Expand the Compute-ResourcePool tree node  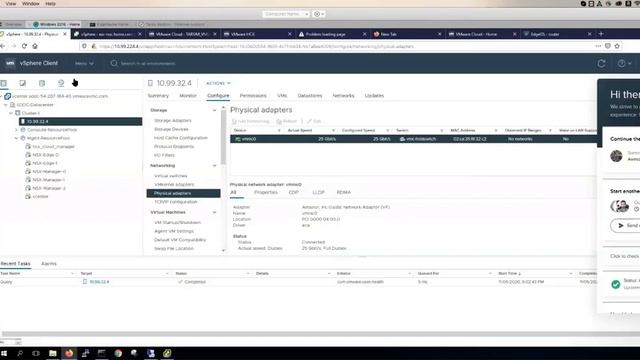[16, 130]
